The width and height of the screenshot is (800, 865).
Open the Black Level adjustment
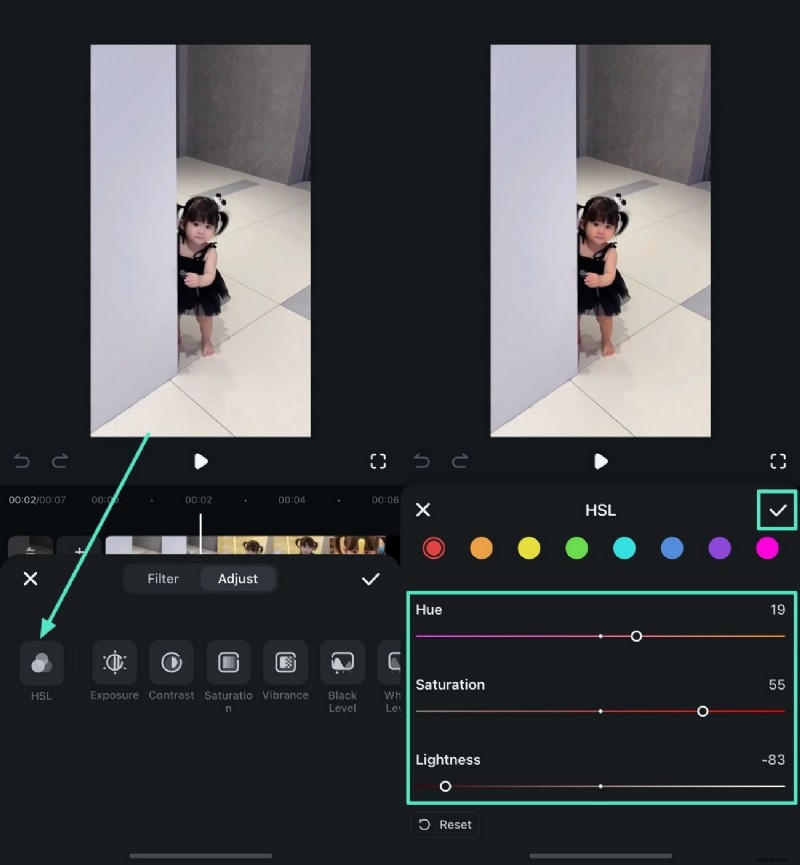coord(342,662)
